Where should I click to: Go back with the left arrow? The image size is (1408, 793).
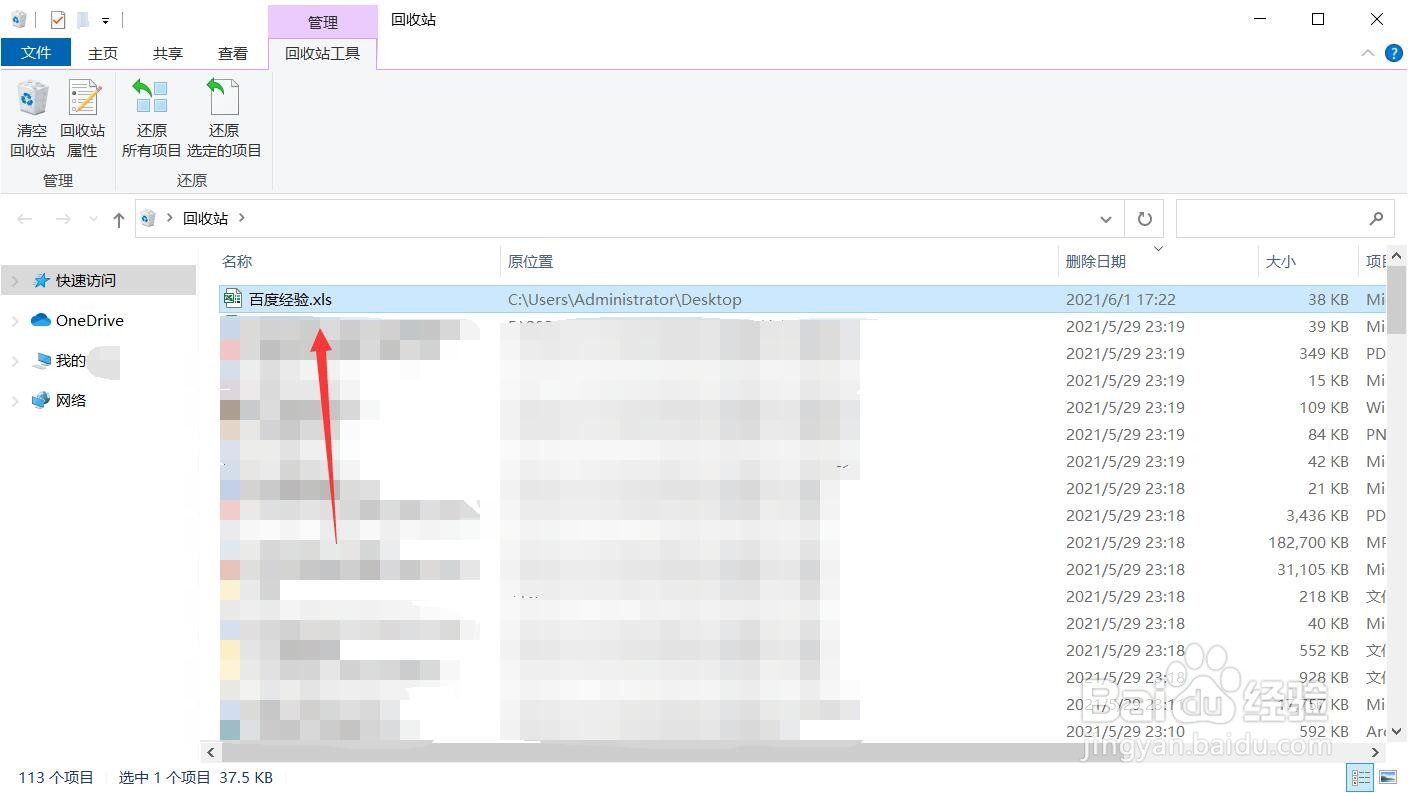(25, 219)
